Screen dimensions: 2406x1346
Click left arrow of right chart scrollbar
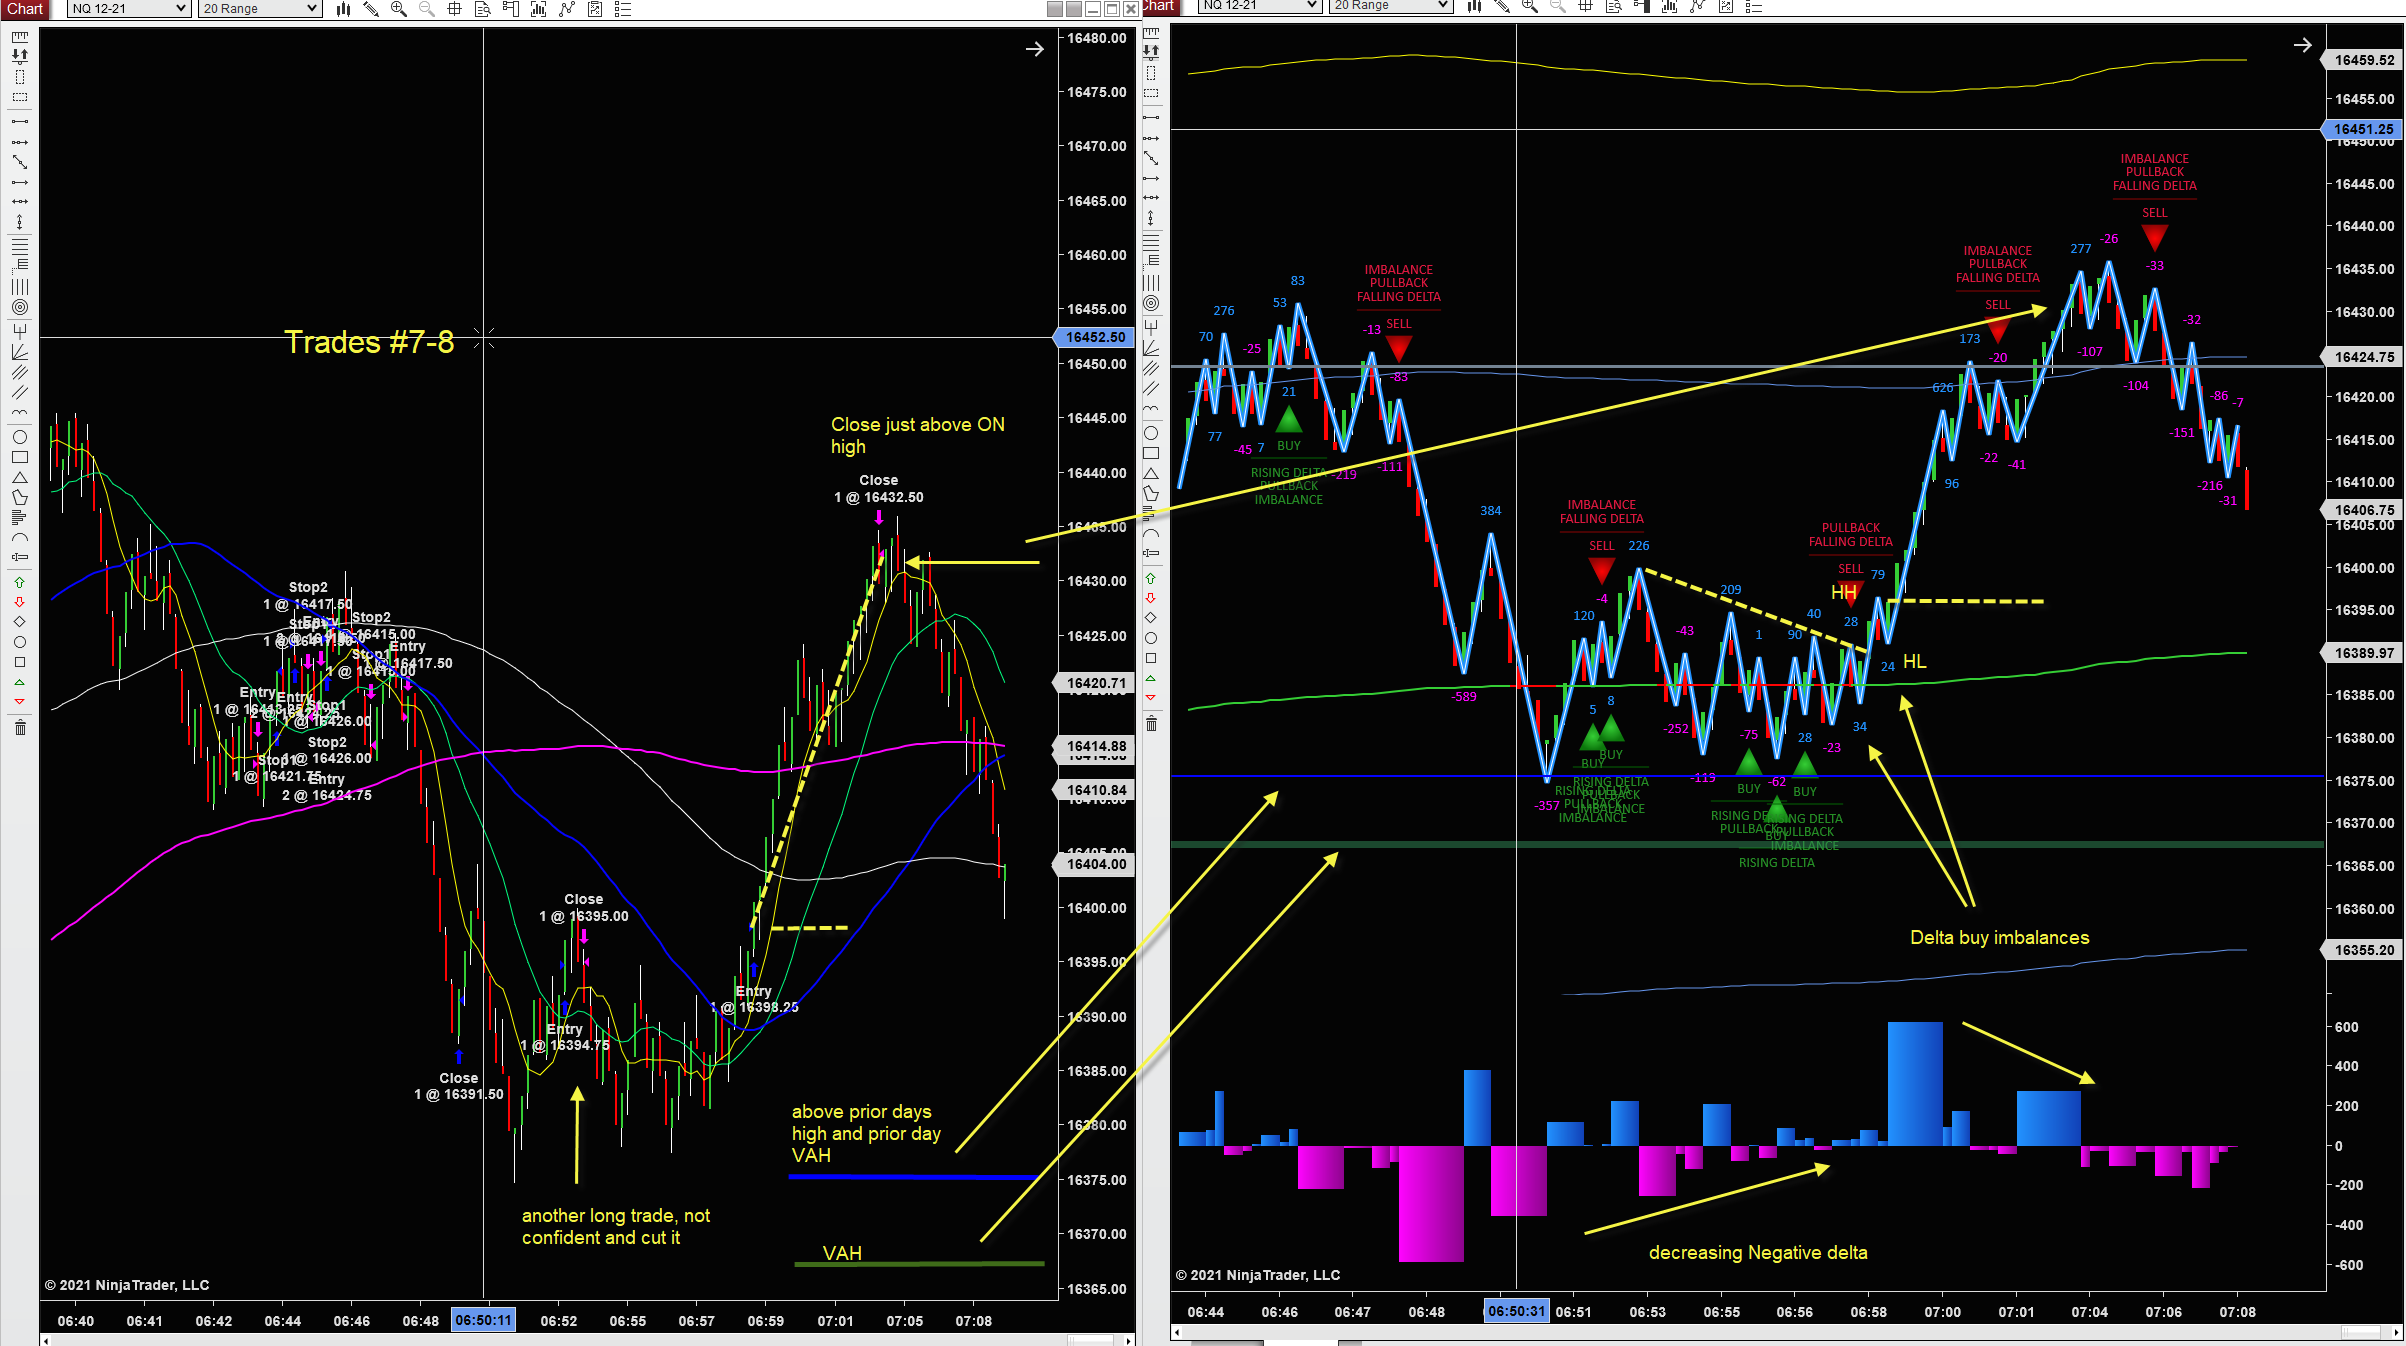(1177, 1332)
